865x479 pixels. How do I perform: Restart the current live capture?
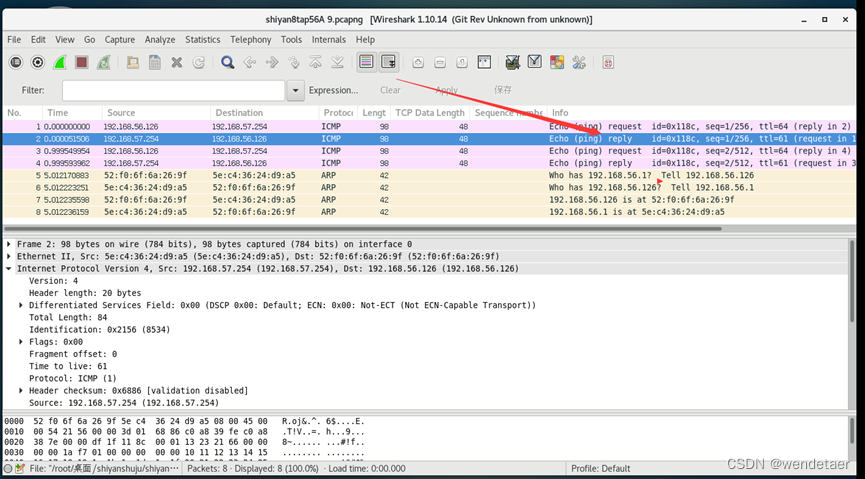(x=104, y=62)
